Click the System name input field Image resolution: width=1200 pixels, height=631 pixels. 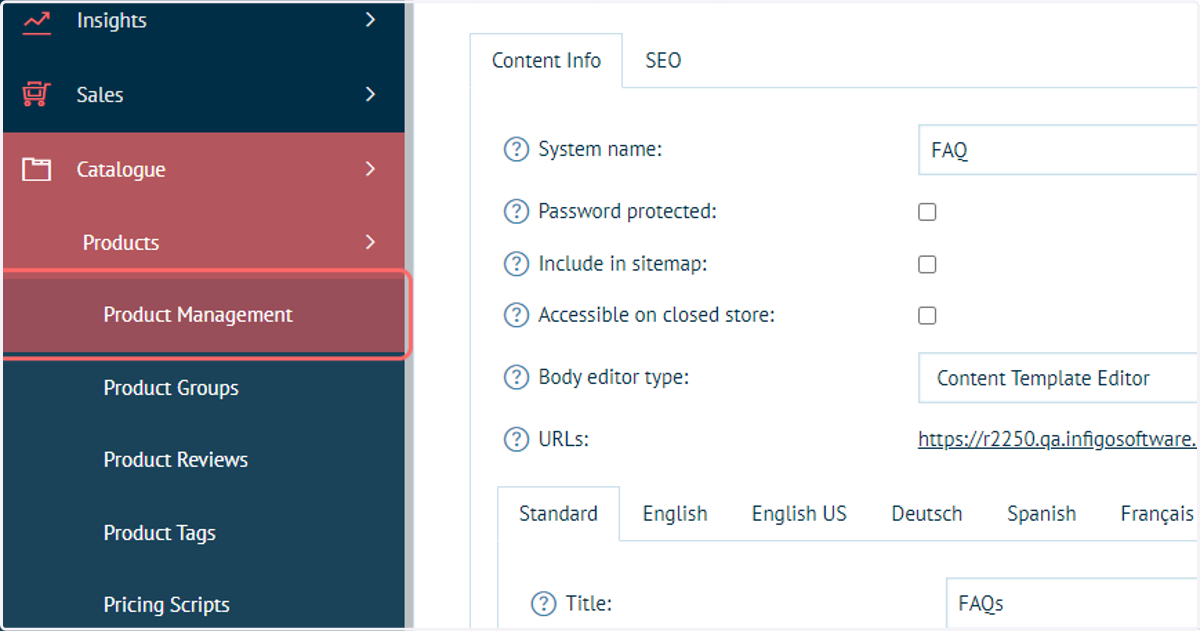(x=1058, y=151)
